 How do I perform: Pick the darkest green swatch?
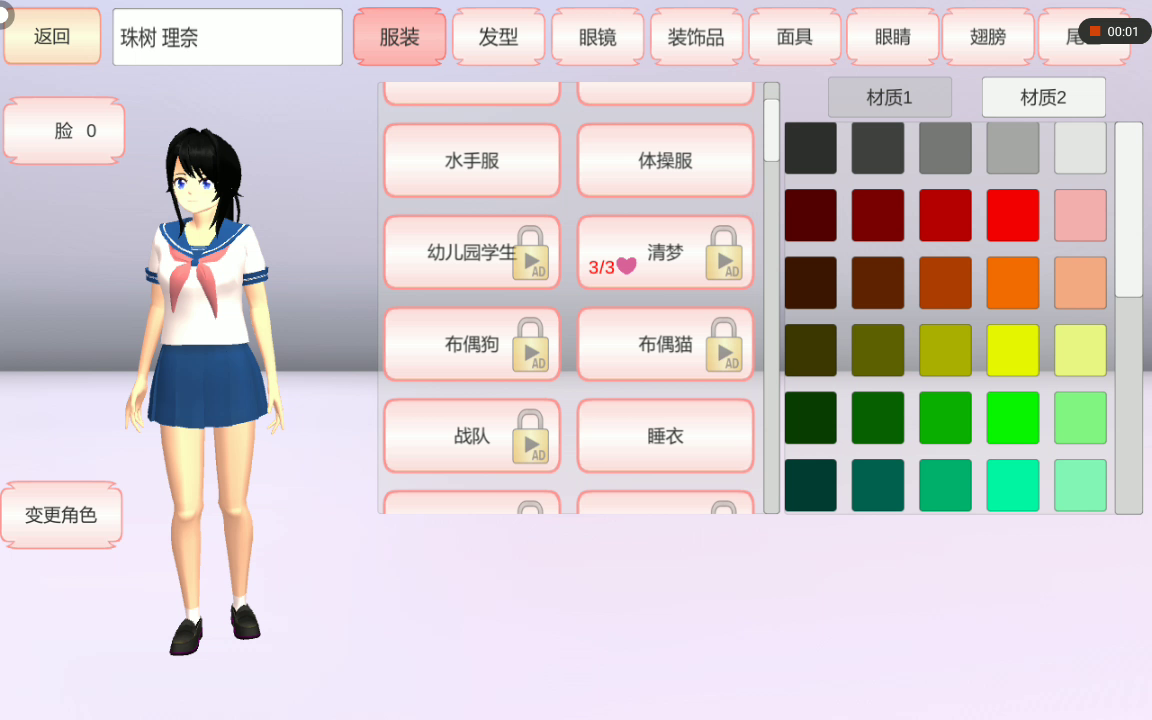point(810,418)
